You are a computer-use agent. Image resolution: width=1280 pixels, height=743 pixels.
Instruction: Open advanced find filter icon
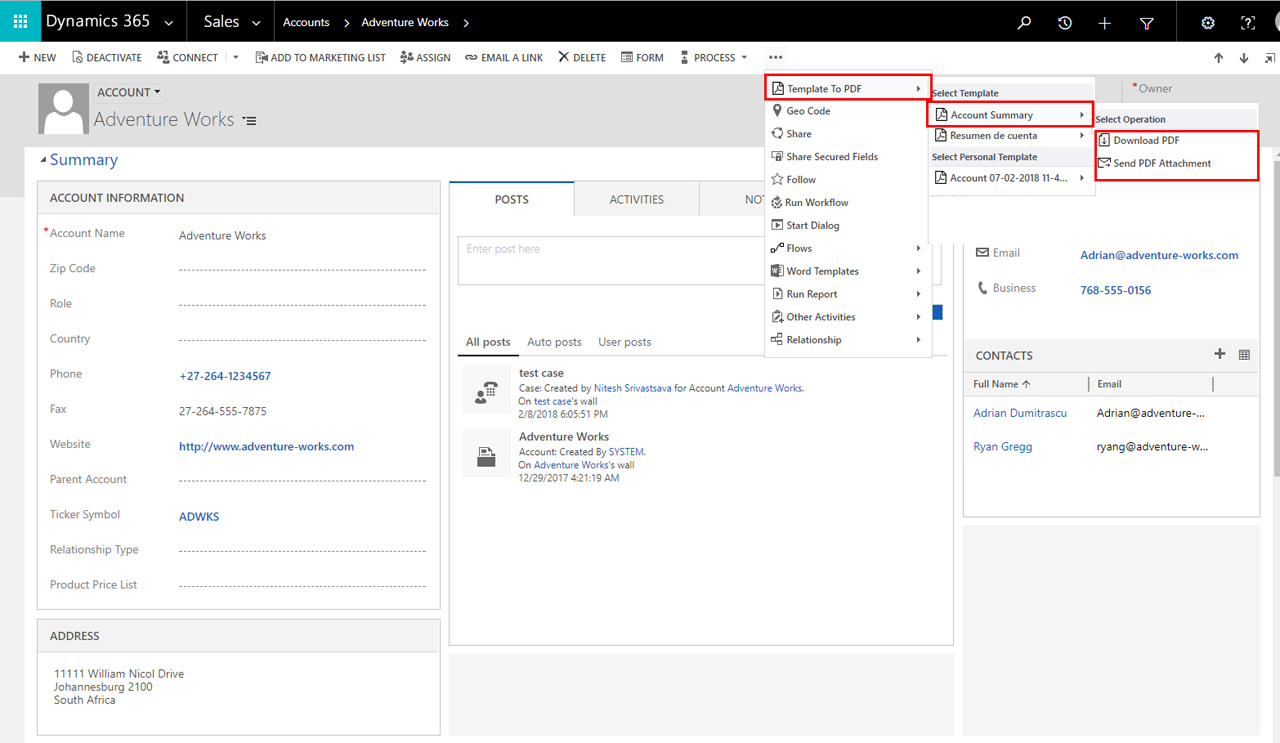1147,22
